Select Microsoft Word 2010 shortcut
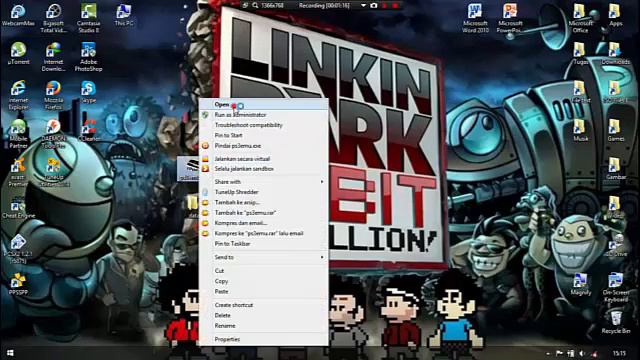Viewport: 640px width, 360px height. point(475,18)
